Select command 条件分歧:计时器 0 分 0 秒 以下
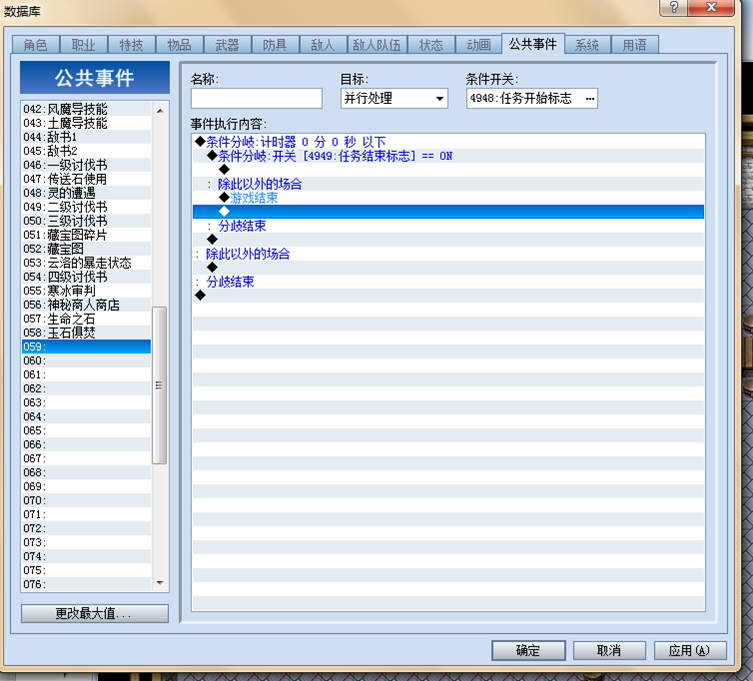753x681 pixels. tap(449, 142)
